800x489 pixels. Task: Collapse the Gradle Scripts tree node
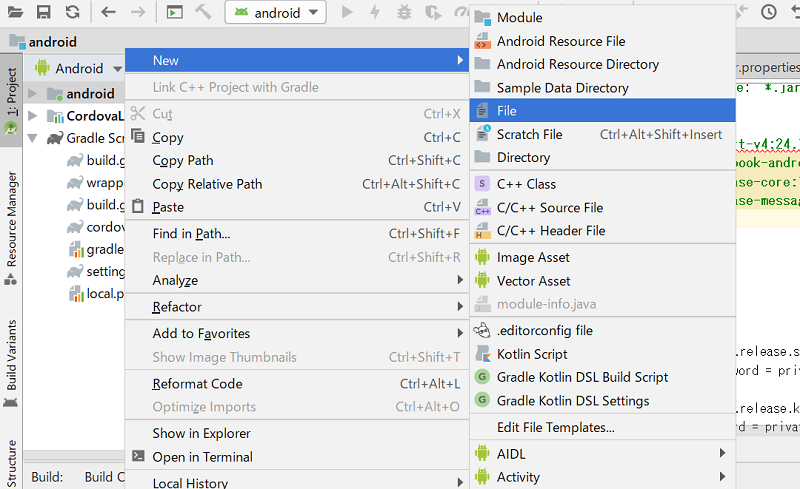tap(33, 139)
